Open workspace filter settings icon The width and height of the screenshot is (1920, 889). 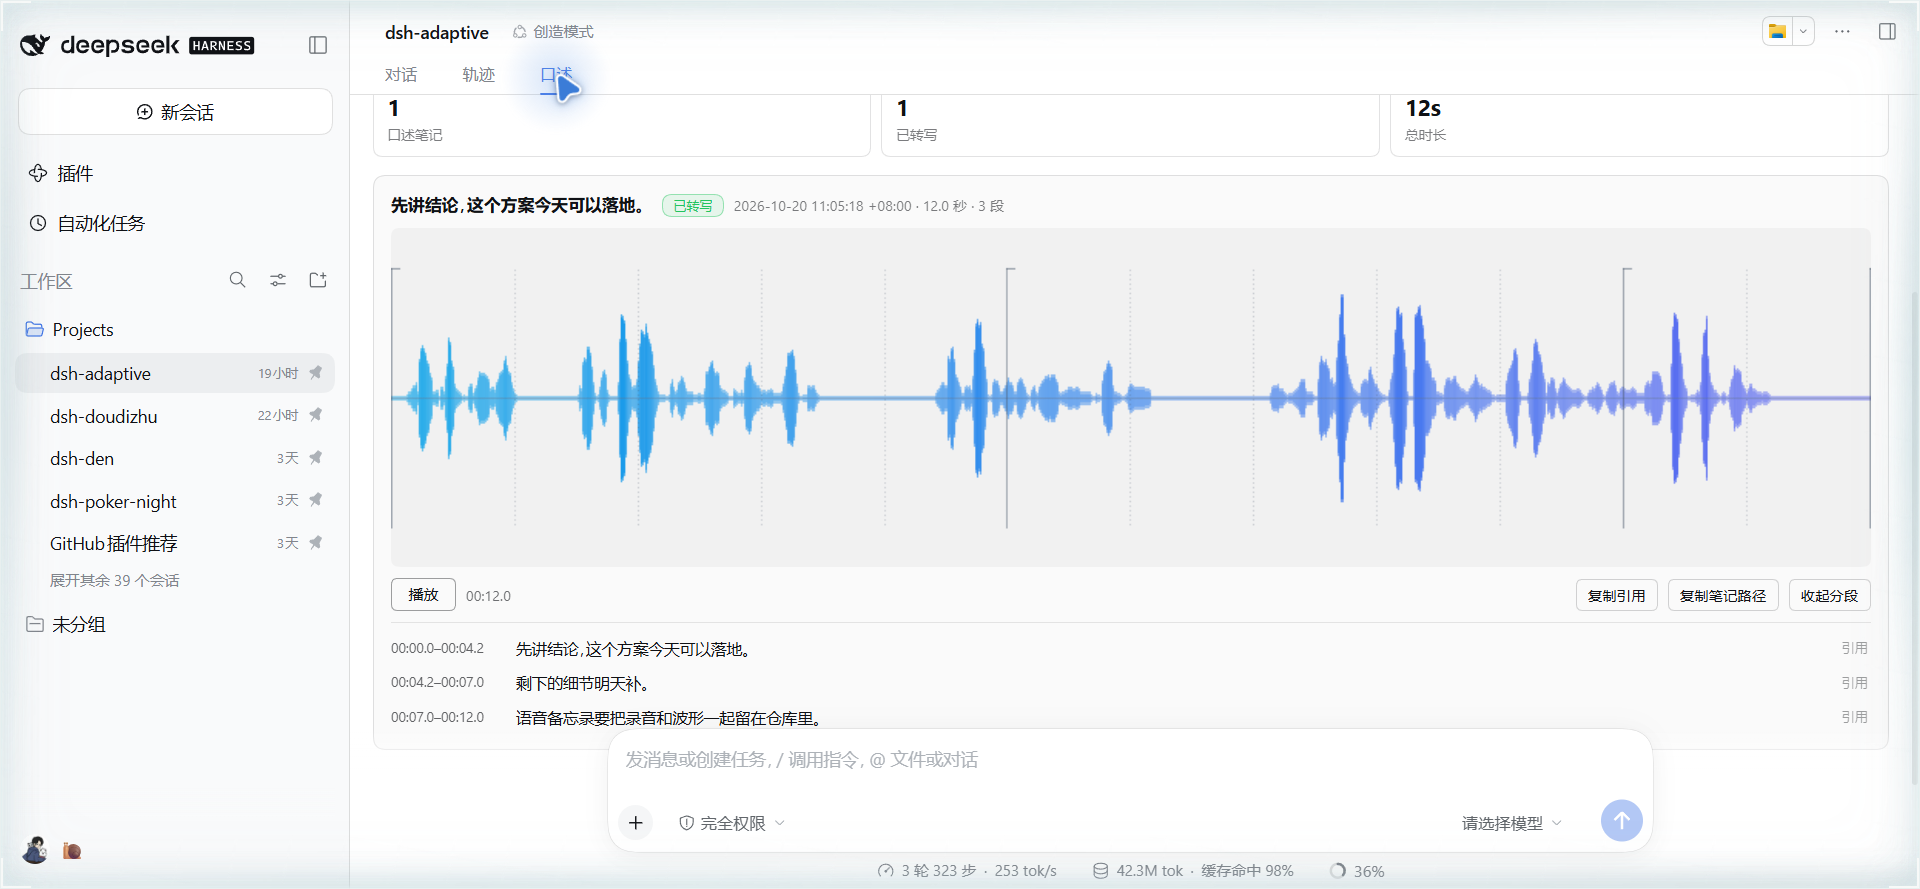pyautogui.click(x=278, y=280)
